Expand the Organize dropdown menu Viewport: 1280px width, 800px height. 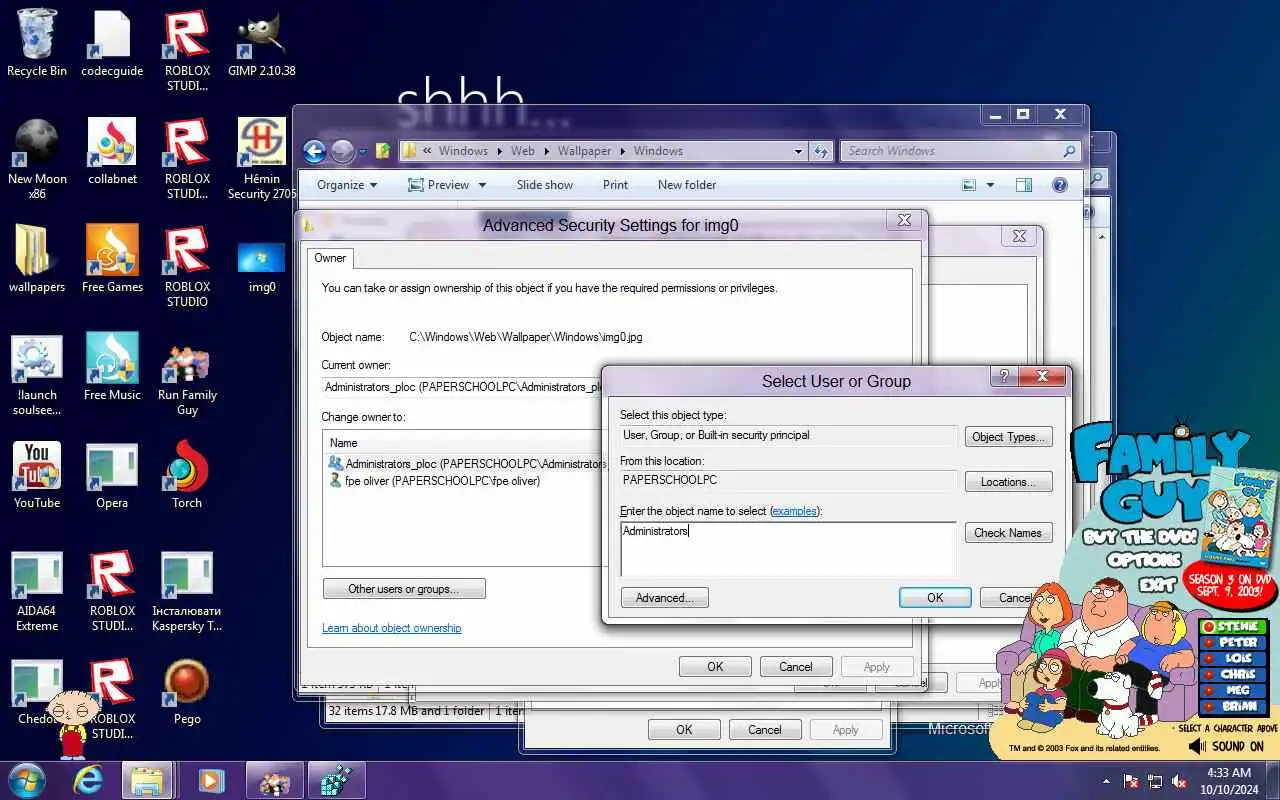tap(347, 185)
